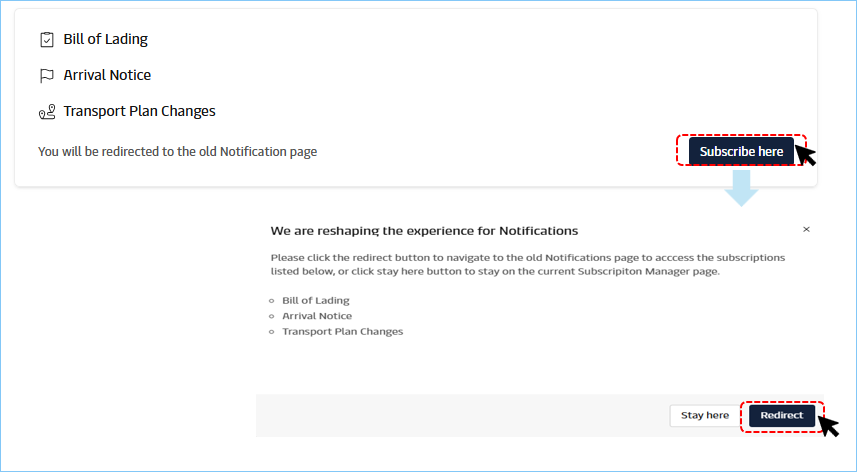Click the 'We are reshaping the experience' heading
This screenshot has width=857, height=472.
[x=424, y=231]
